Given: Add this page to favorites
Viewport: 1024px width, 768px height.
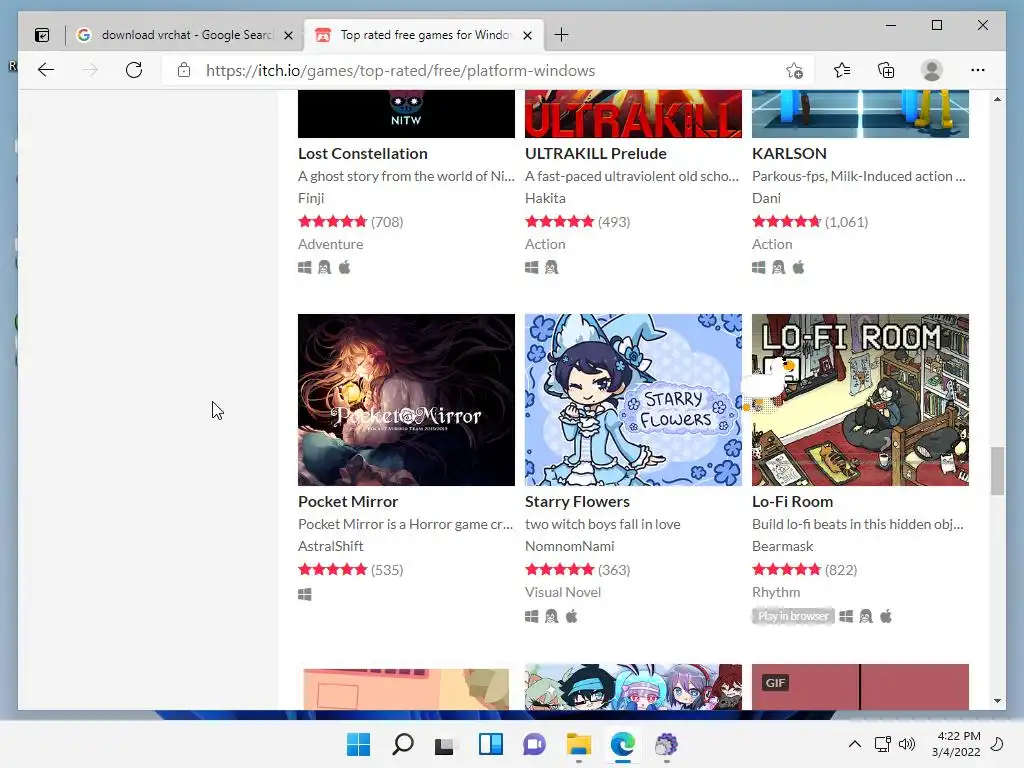Looking at the screenshot, I should pyautogui.click(x=794, y=71).
